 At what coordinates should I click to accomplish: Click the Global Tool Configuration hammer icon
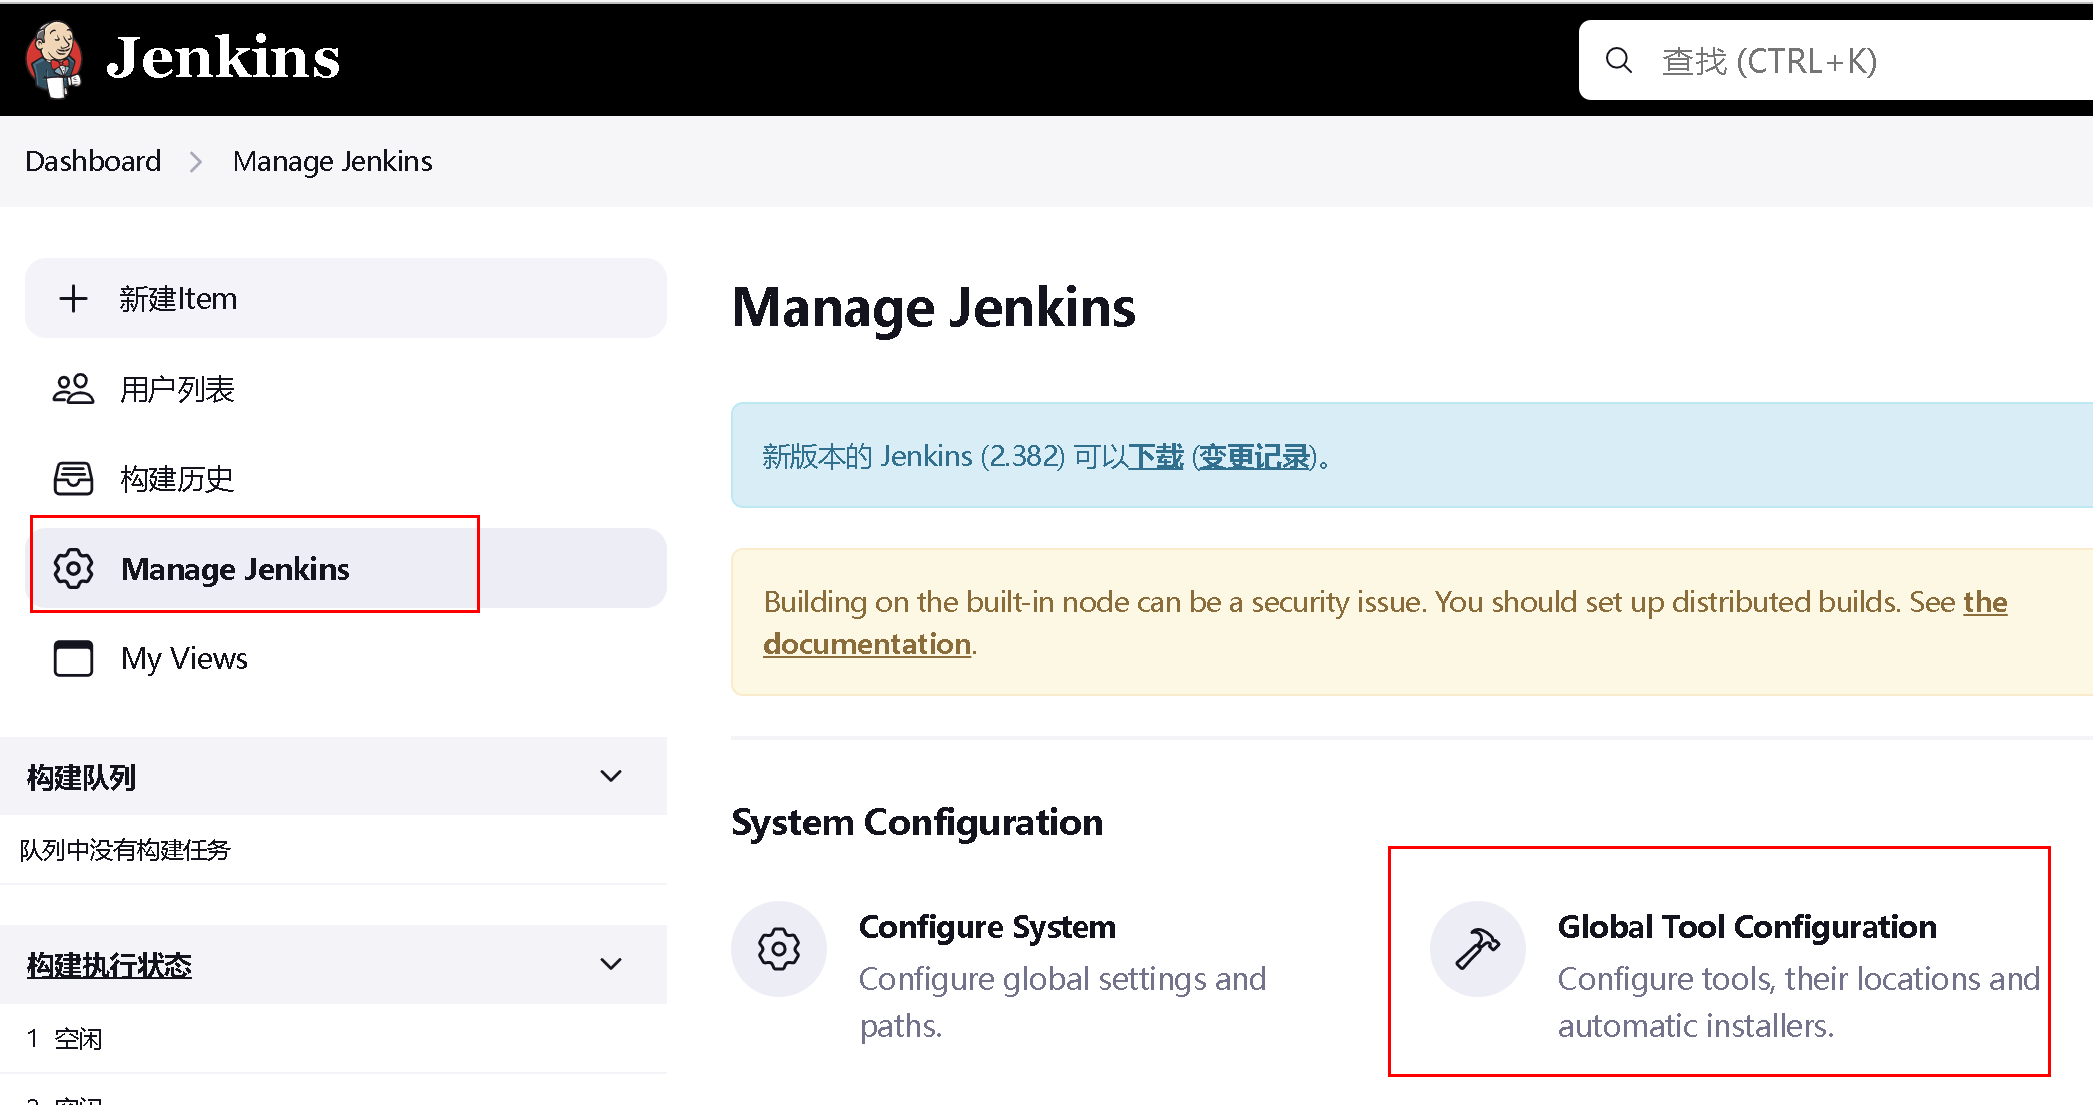pos(1478,949)
